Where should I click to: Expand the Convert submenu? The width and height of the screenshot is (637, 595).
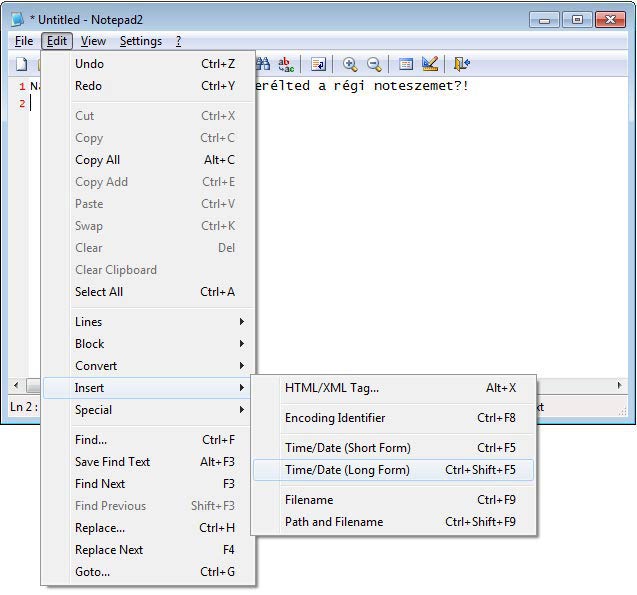pyautogui.click(x=149, y=366)
